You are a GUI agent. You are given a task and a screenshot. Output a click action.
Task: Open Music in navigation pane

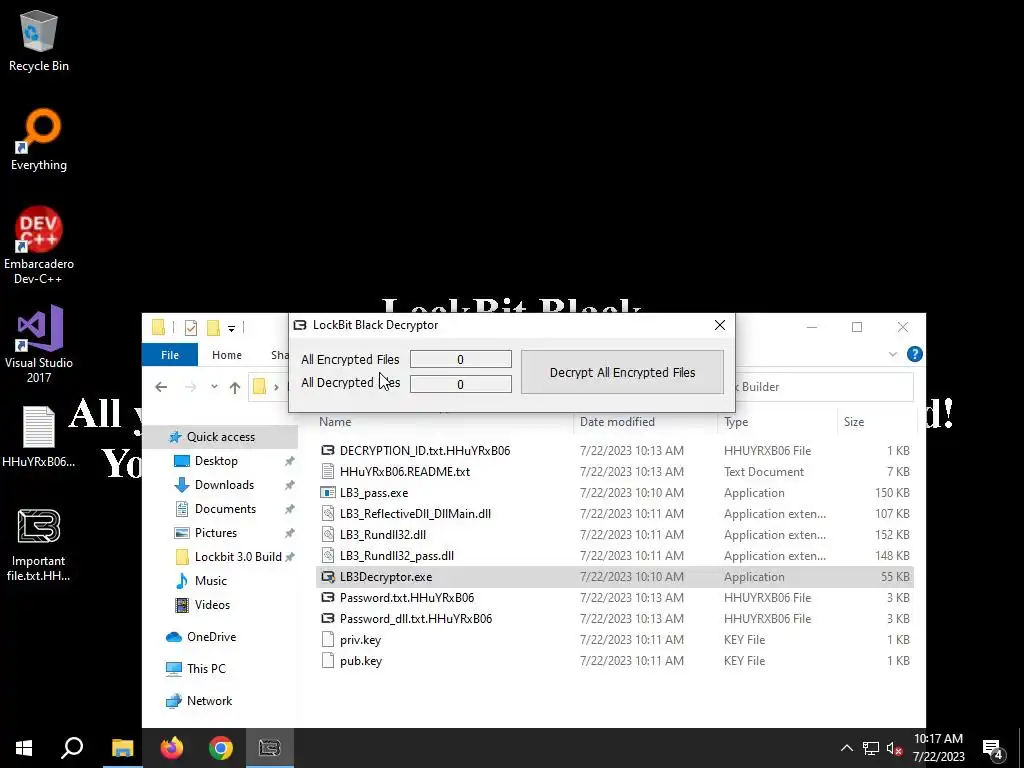[x=210, y=581]
